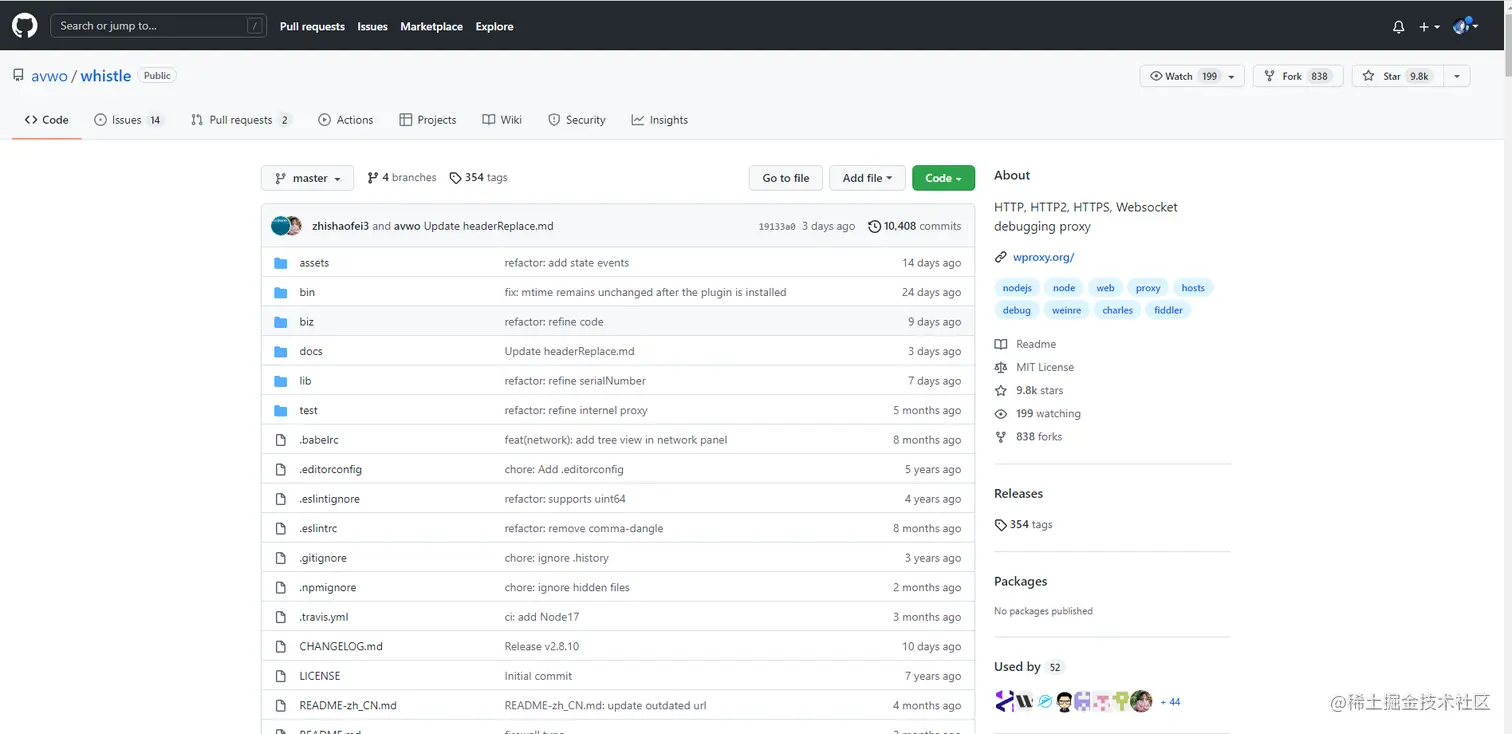Open the docs folder
The image size is (1512, 734).
click(311, 351)
